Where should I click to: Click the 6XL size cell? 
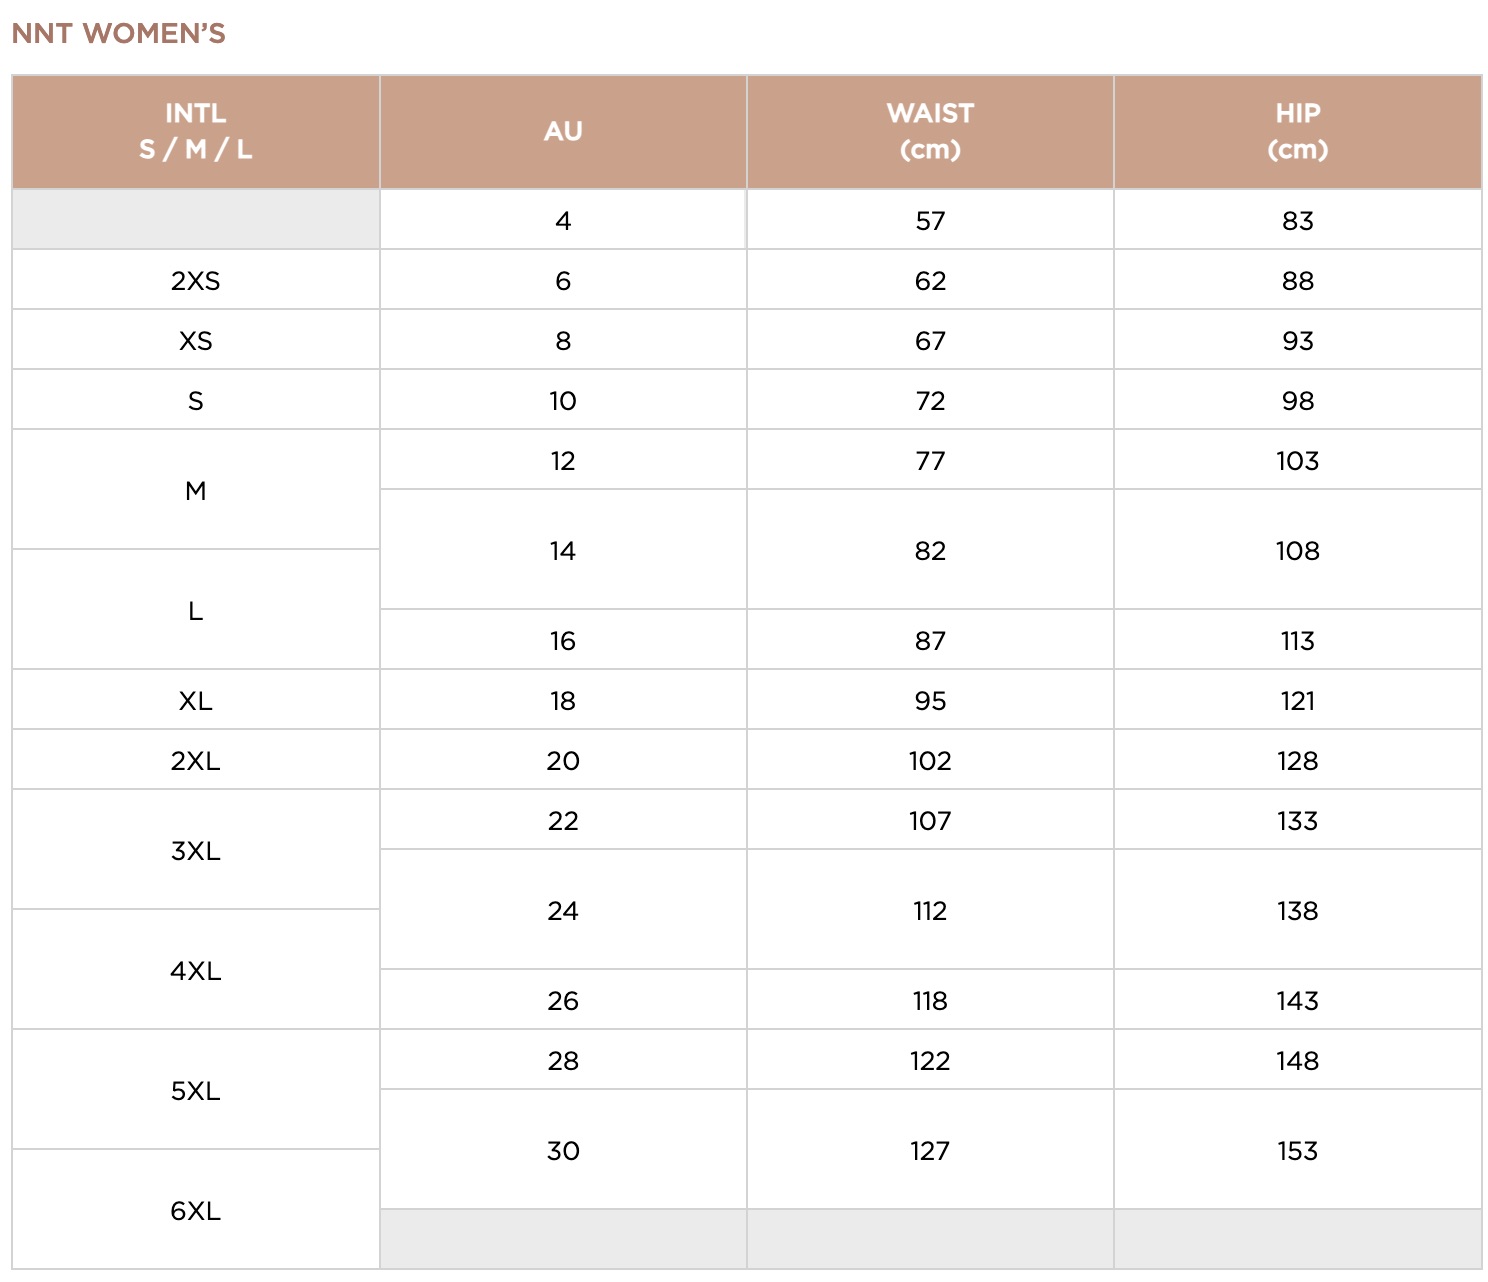coord(196,1210)
